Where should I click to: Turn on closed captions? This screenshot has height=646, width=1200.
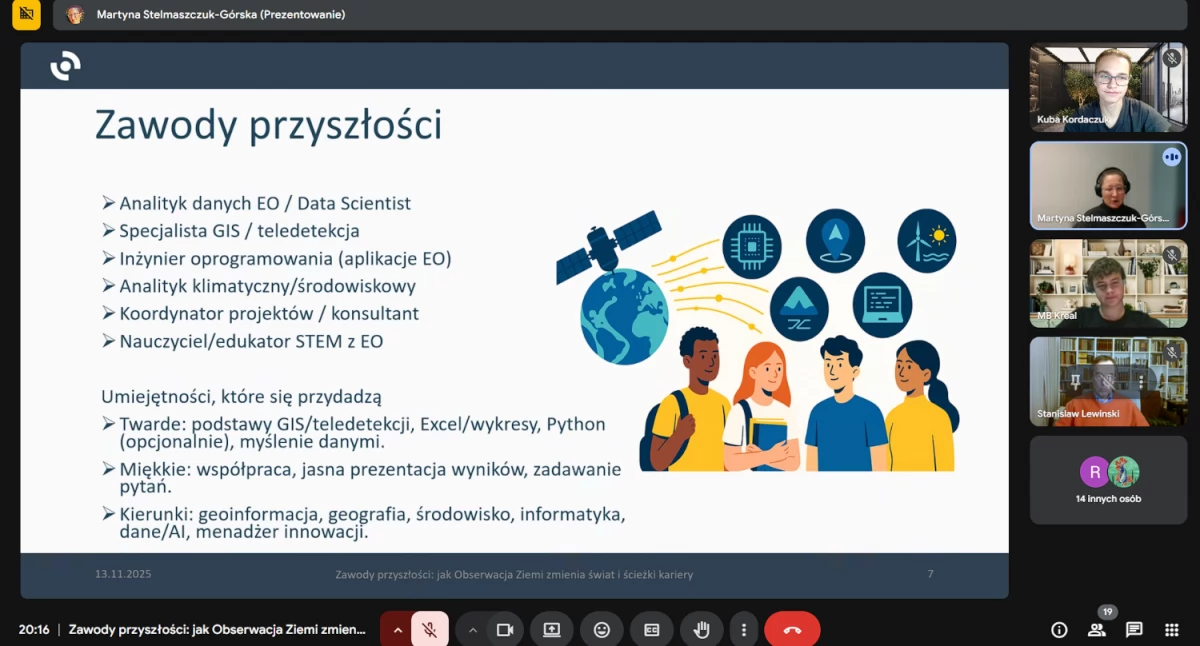coord(652,630)
